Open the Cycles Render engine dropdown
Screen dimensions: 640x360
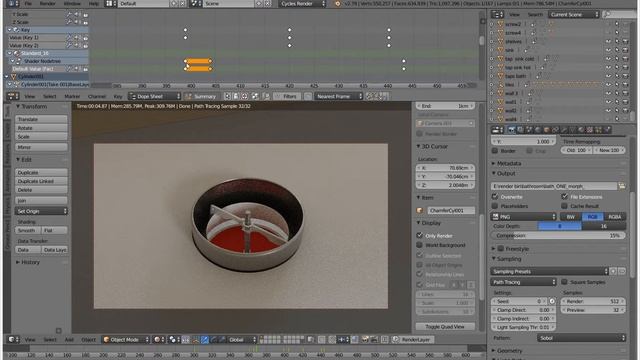point(303,3)
